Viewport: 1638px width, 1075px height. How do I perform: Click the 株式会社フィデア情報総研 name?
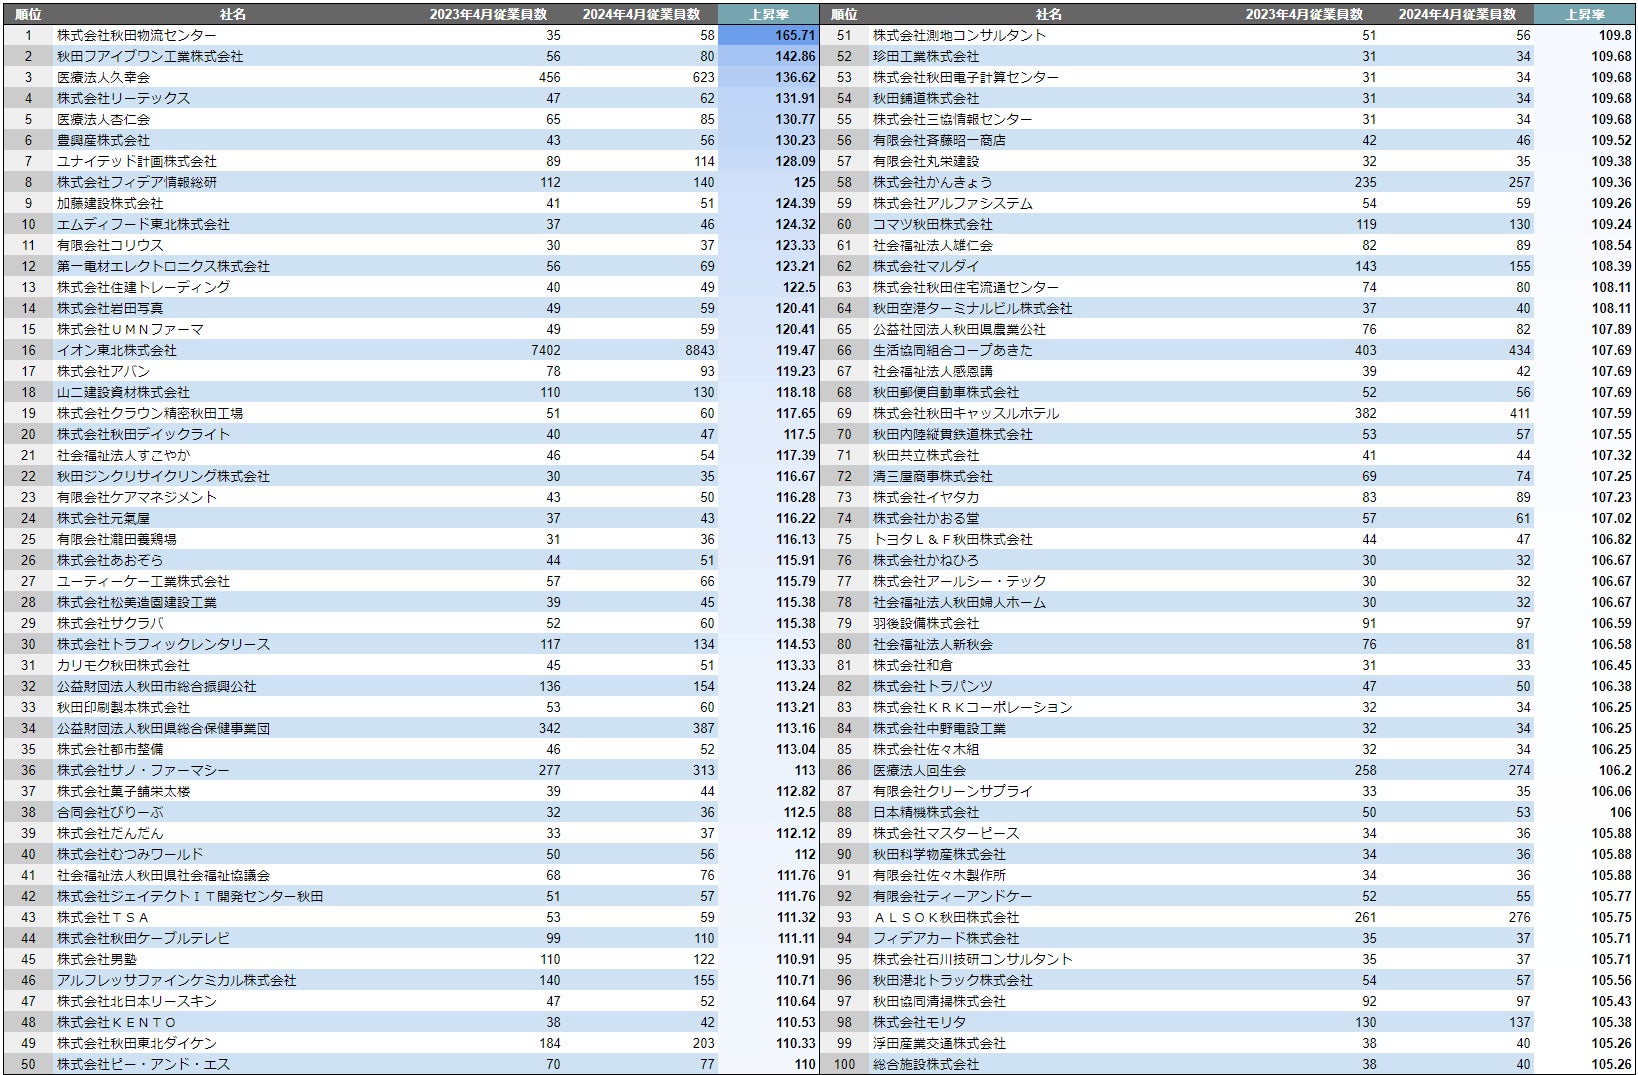click(137, 182)
